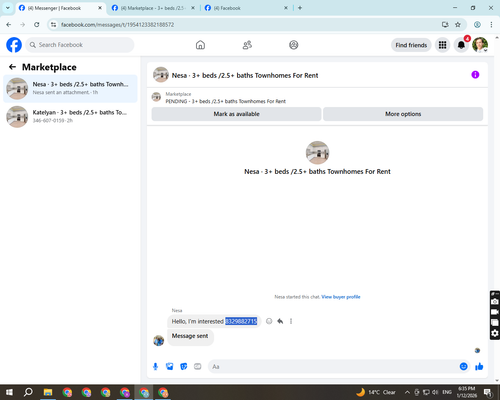Click Mark as available

click(236, 114)
